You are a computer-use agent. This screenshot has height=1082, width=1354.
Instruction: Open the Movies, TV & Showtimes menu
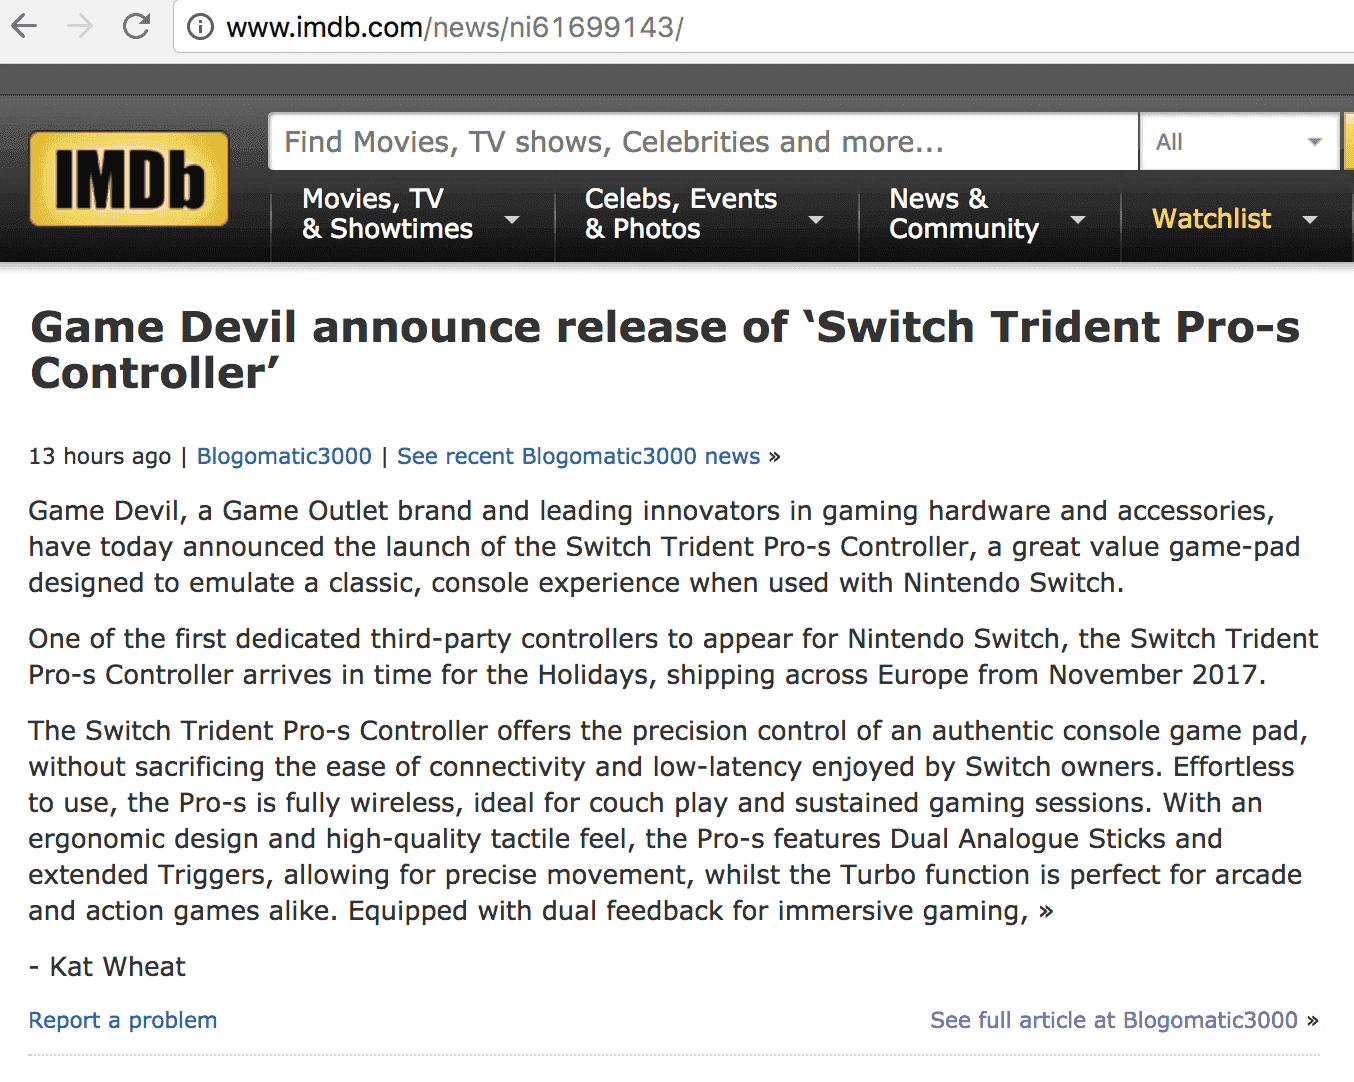(x=387, y=214)
